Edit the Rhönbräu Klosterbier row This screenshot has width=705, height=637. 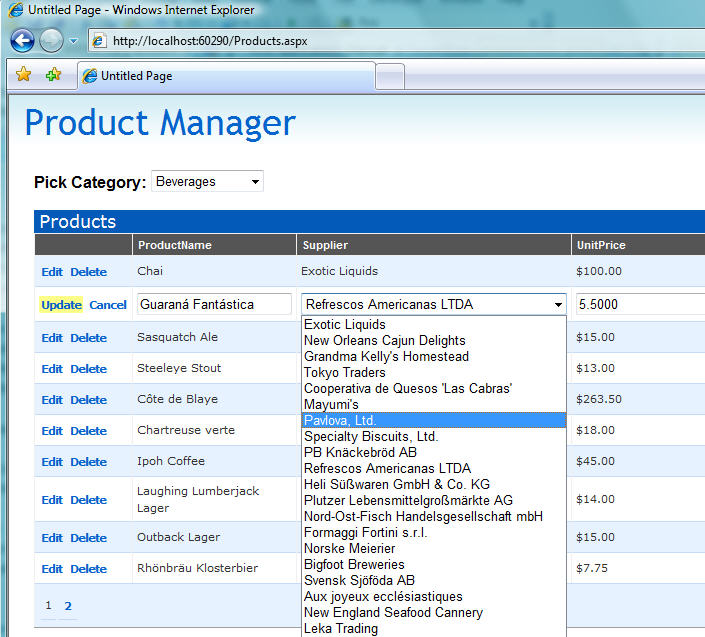point(52,569)
